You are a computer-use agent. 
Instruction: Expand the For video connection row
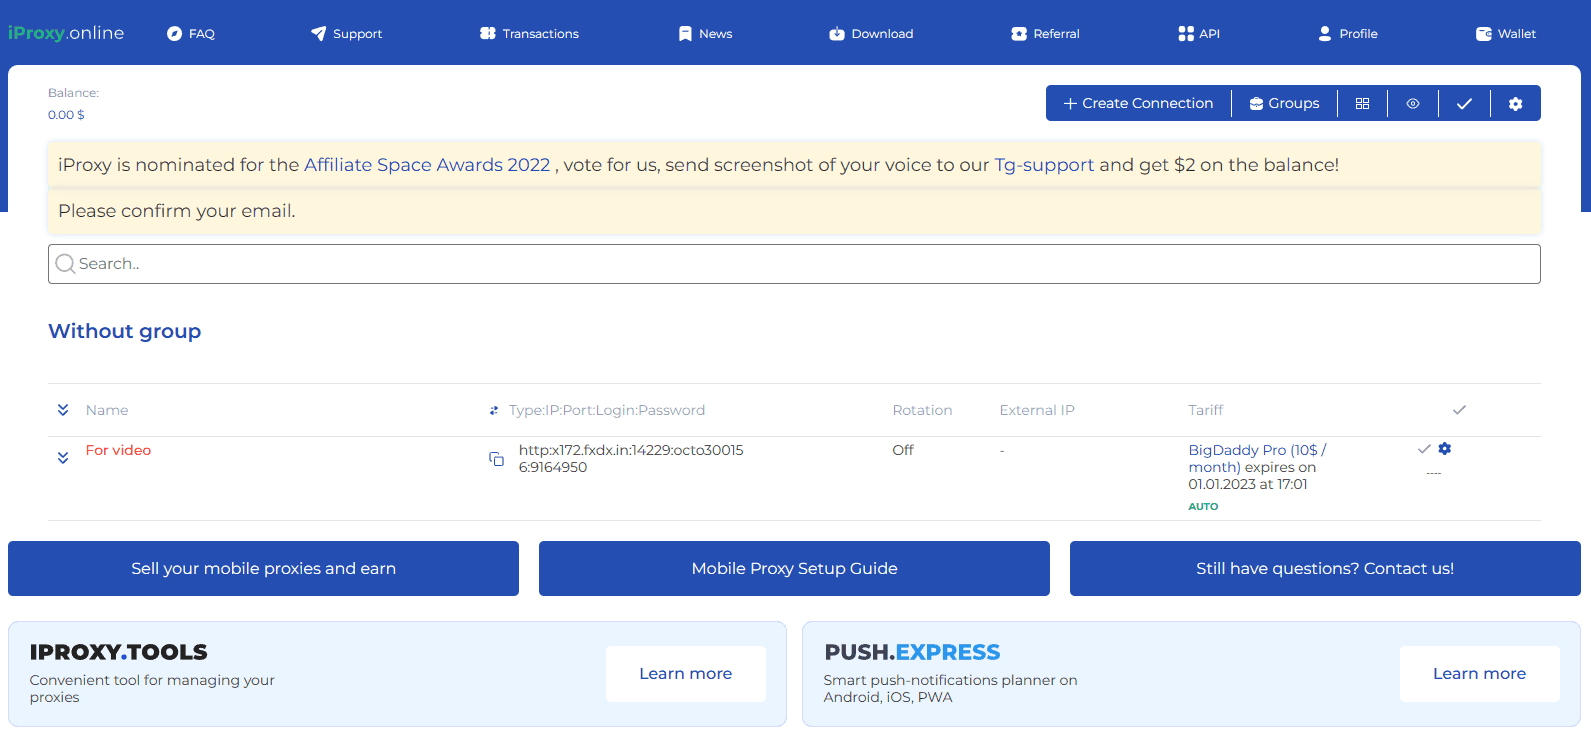(x=63, y=458)
